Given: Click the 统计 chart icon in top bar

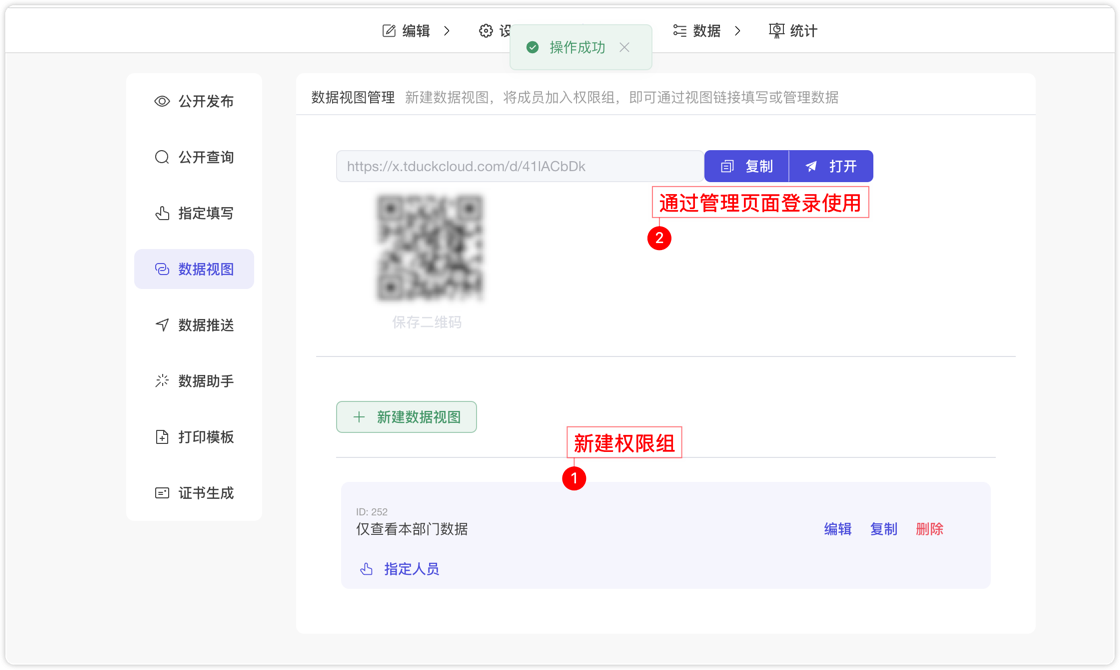Looking at the screenshot, I should pos(775,30).
